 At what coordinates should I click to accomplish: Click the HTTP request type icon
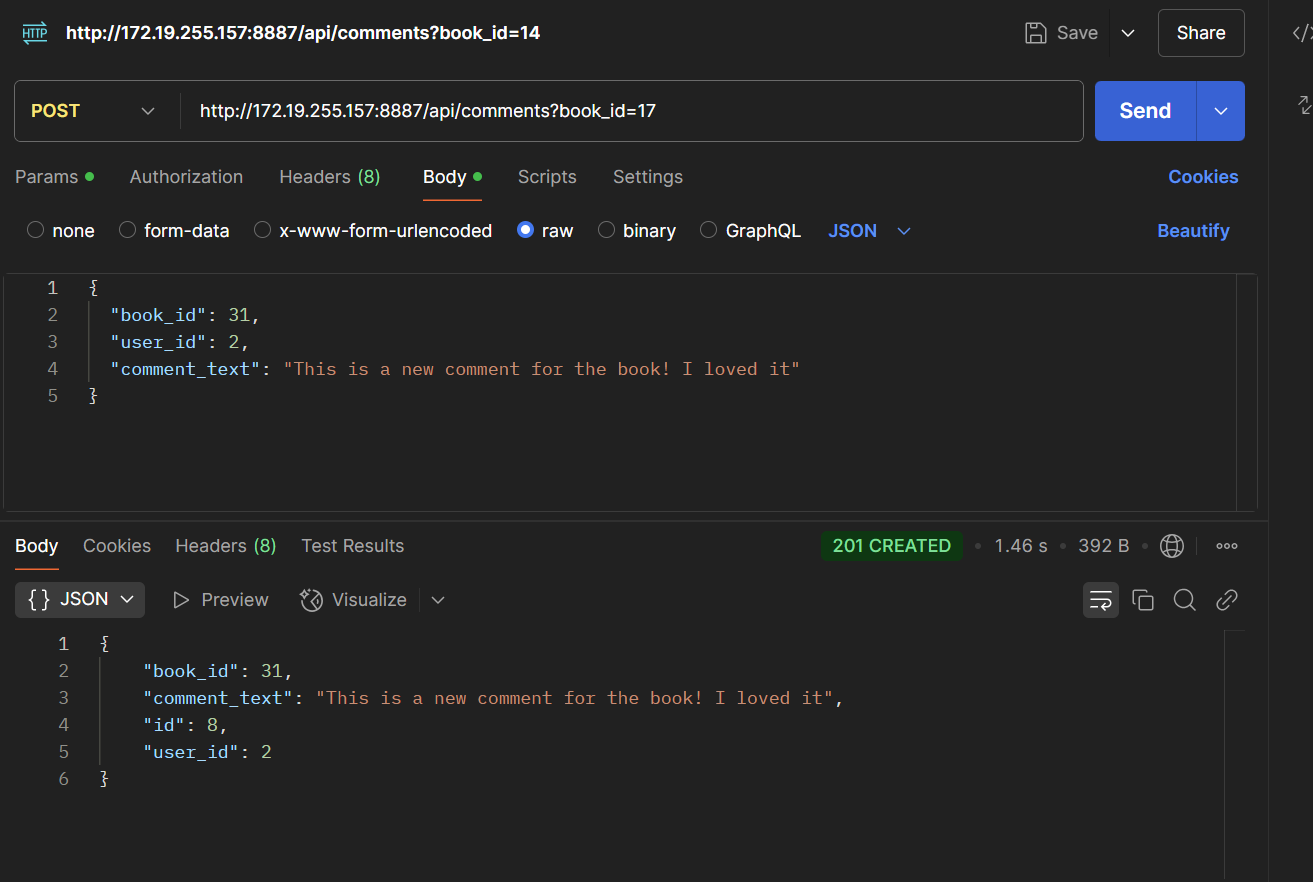pyautogui.click(x=35, y=33)
